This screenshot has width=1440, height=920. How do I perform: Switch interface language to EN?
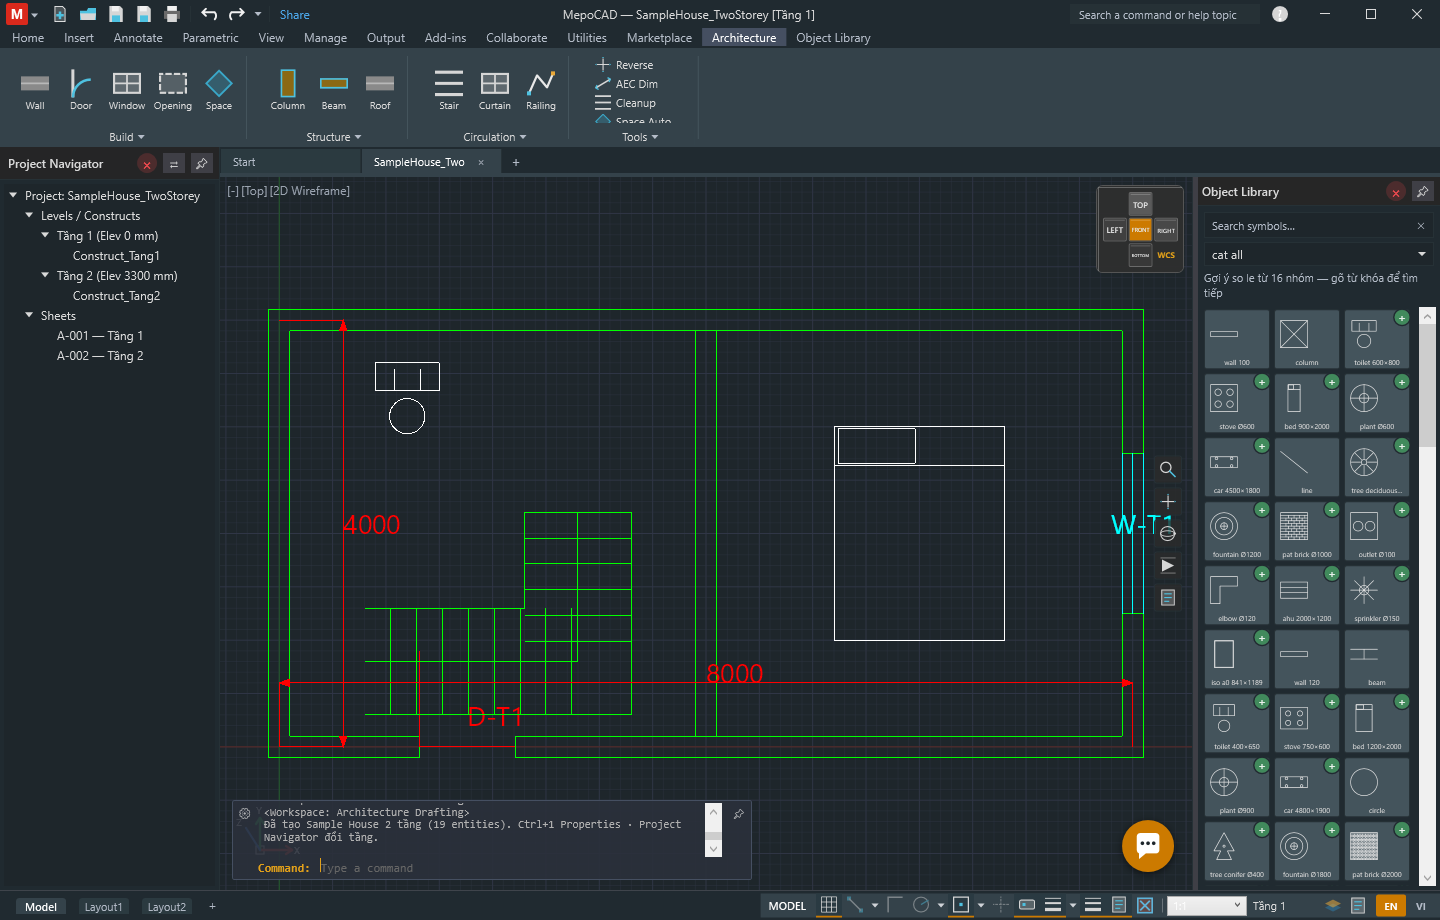[1391, 906]
